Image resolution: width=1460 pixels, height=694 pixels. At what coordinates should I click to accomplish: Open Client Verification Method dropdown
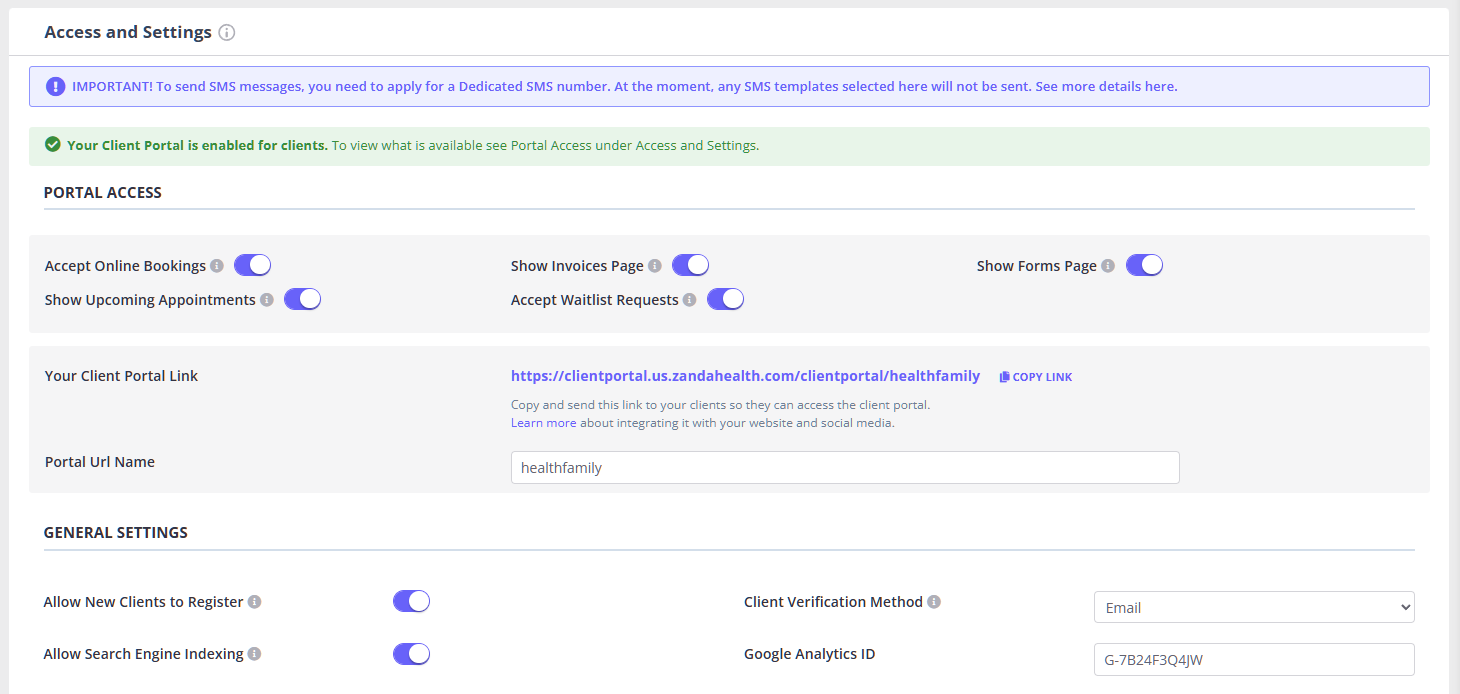pyautogui.click(x=1254, y=607)
